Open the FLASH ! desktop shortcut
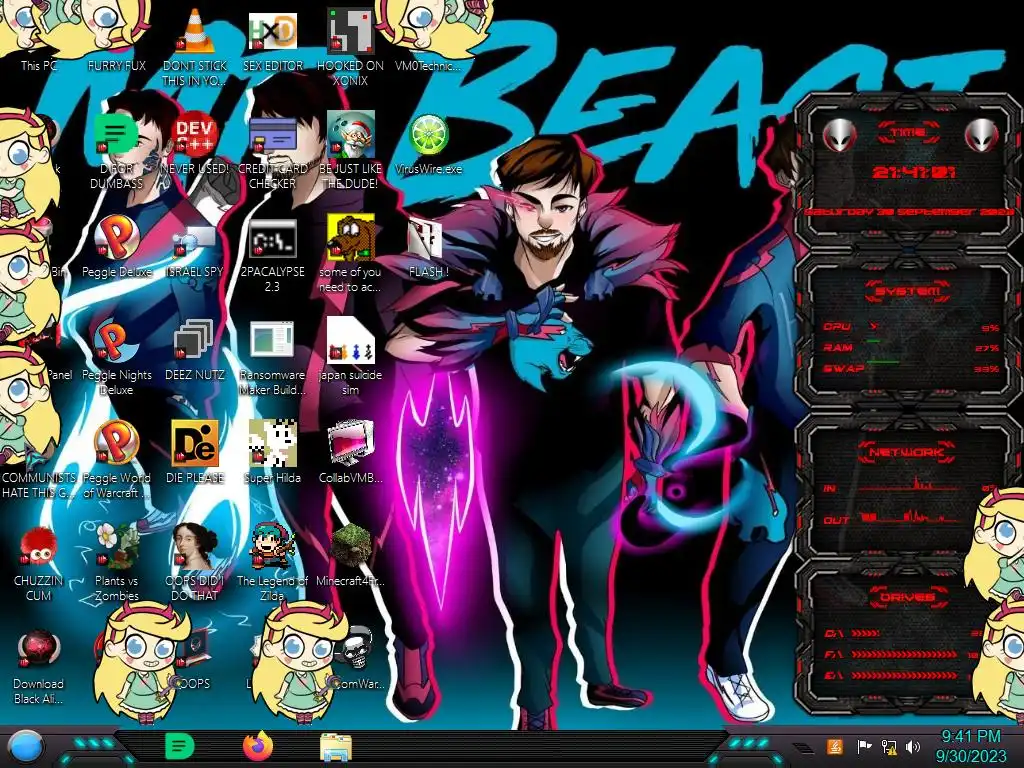Image resolution: width=1024 pixels, height=768 pixels. (426, 238)
